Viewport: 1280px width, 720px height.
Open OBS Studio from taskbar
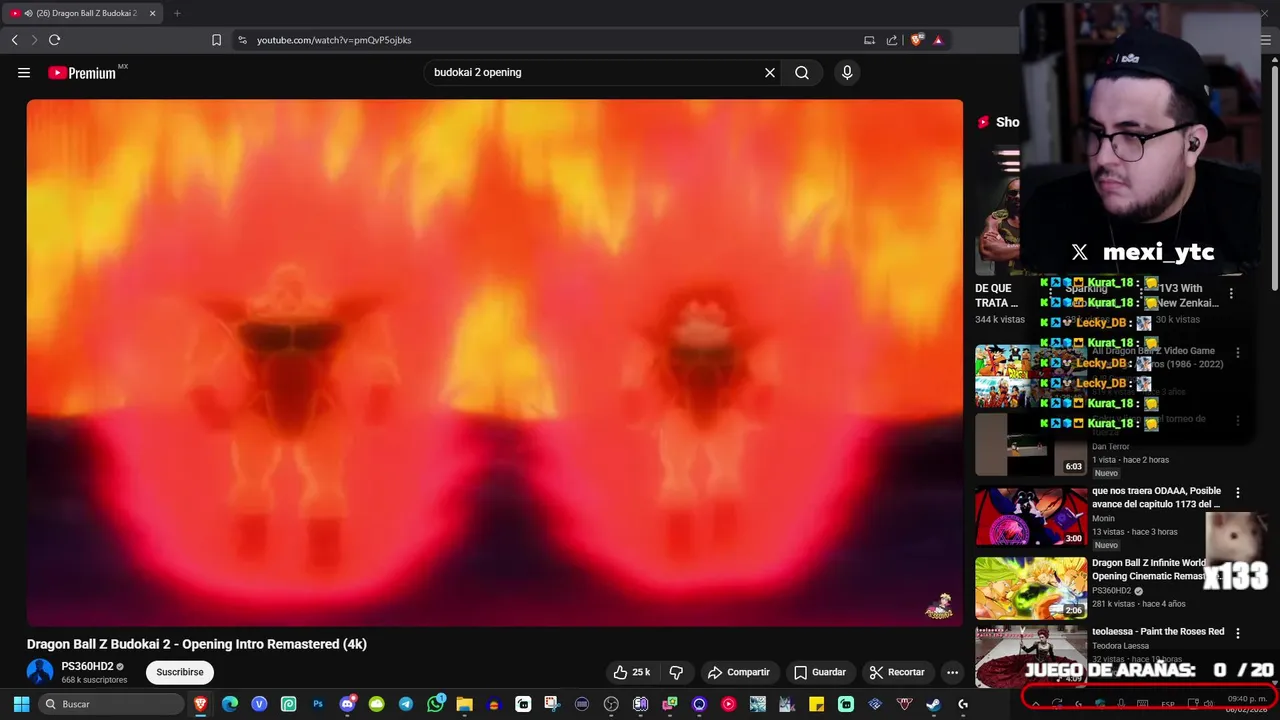(612, 704)
